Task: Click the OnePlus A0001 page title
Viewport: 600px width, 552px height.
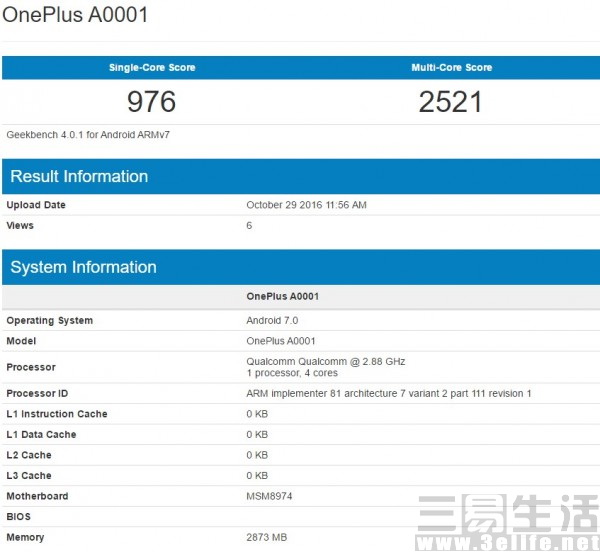Action: pos(75,15)
